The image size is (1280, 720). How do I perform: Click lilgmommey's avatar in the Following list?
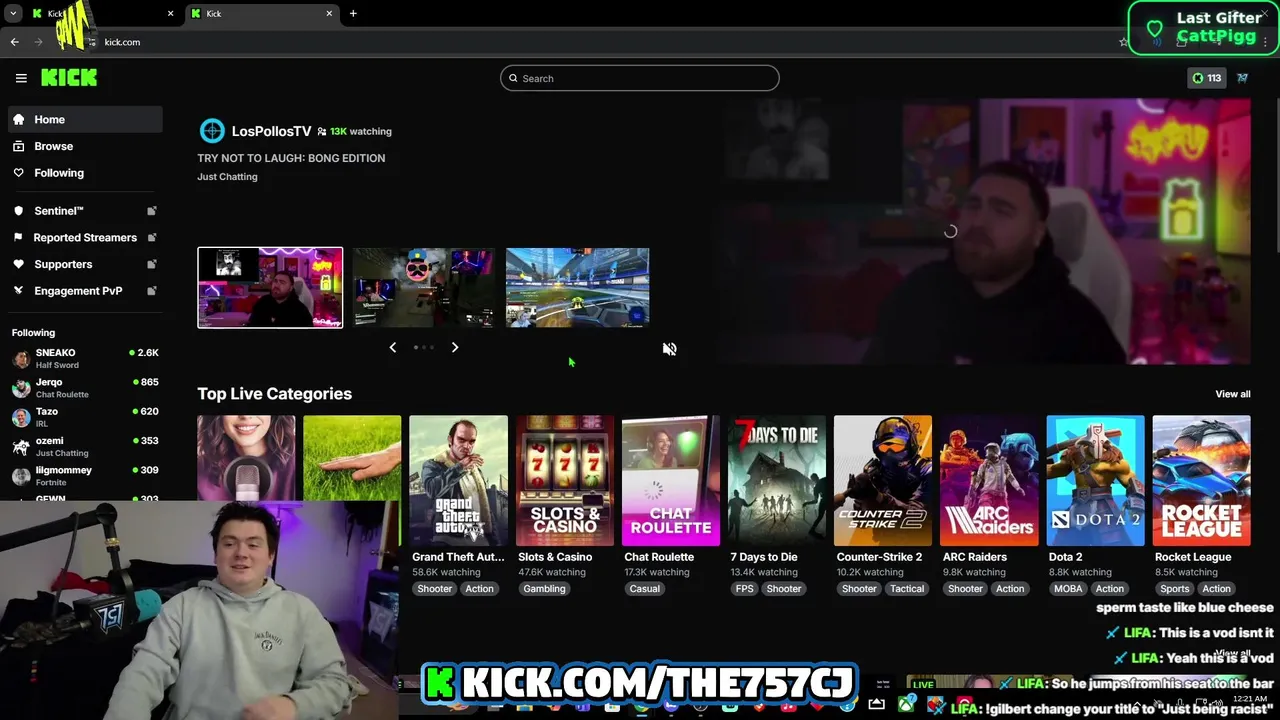[21, 476]
